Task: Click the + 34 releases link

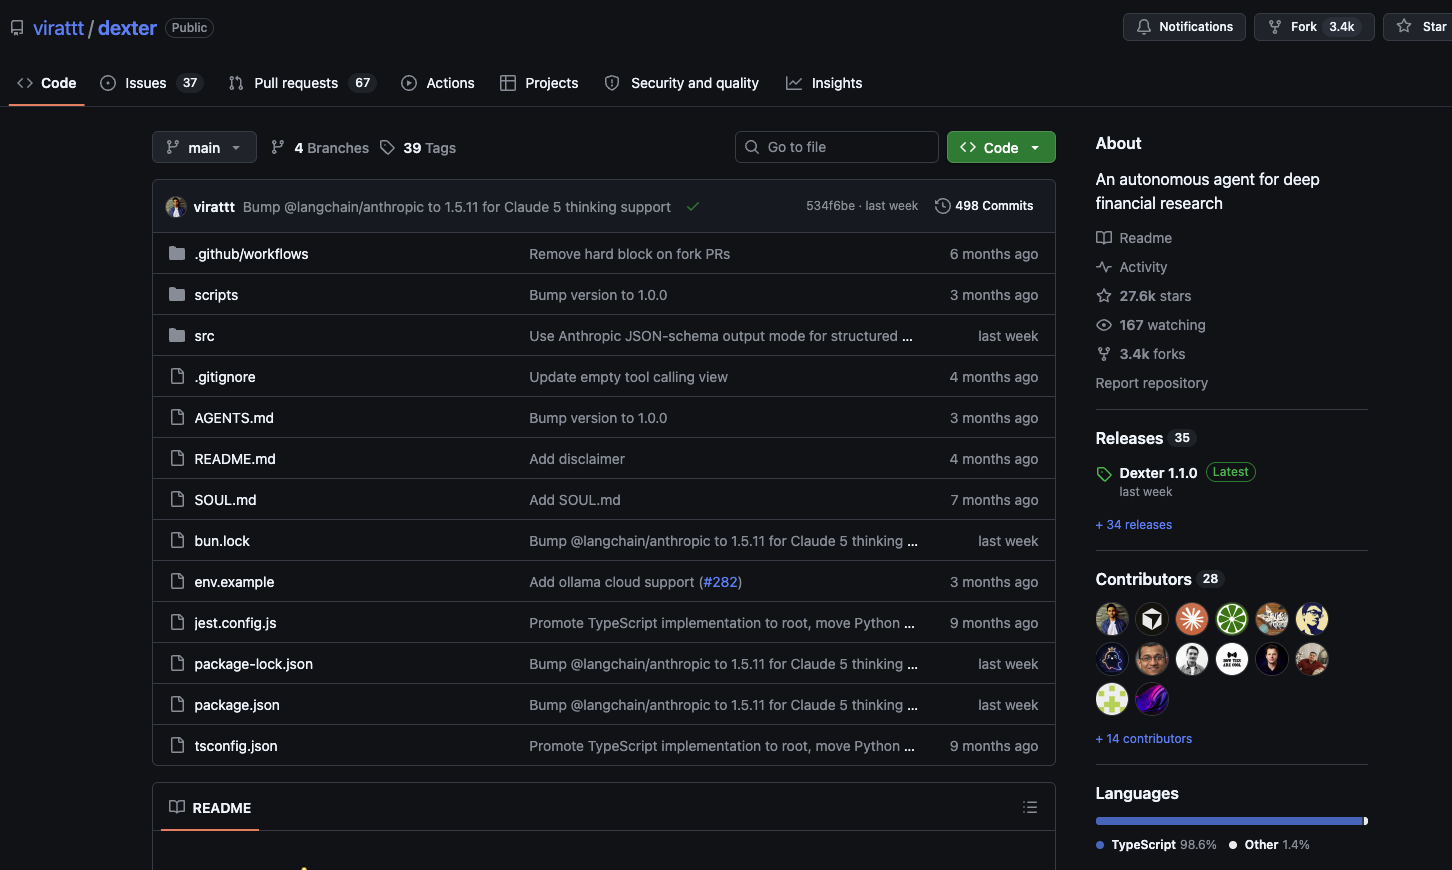Action: (x=1134, y=525)
